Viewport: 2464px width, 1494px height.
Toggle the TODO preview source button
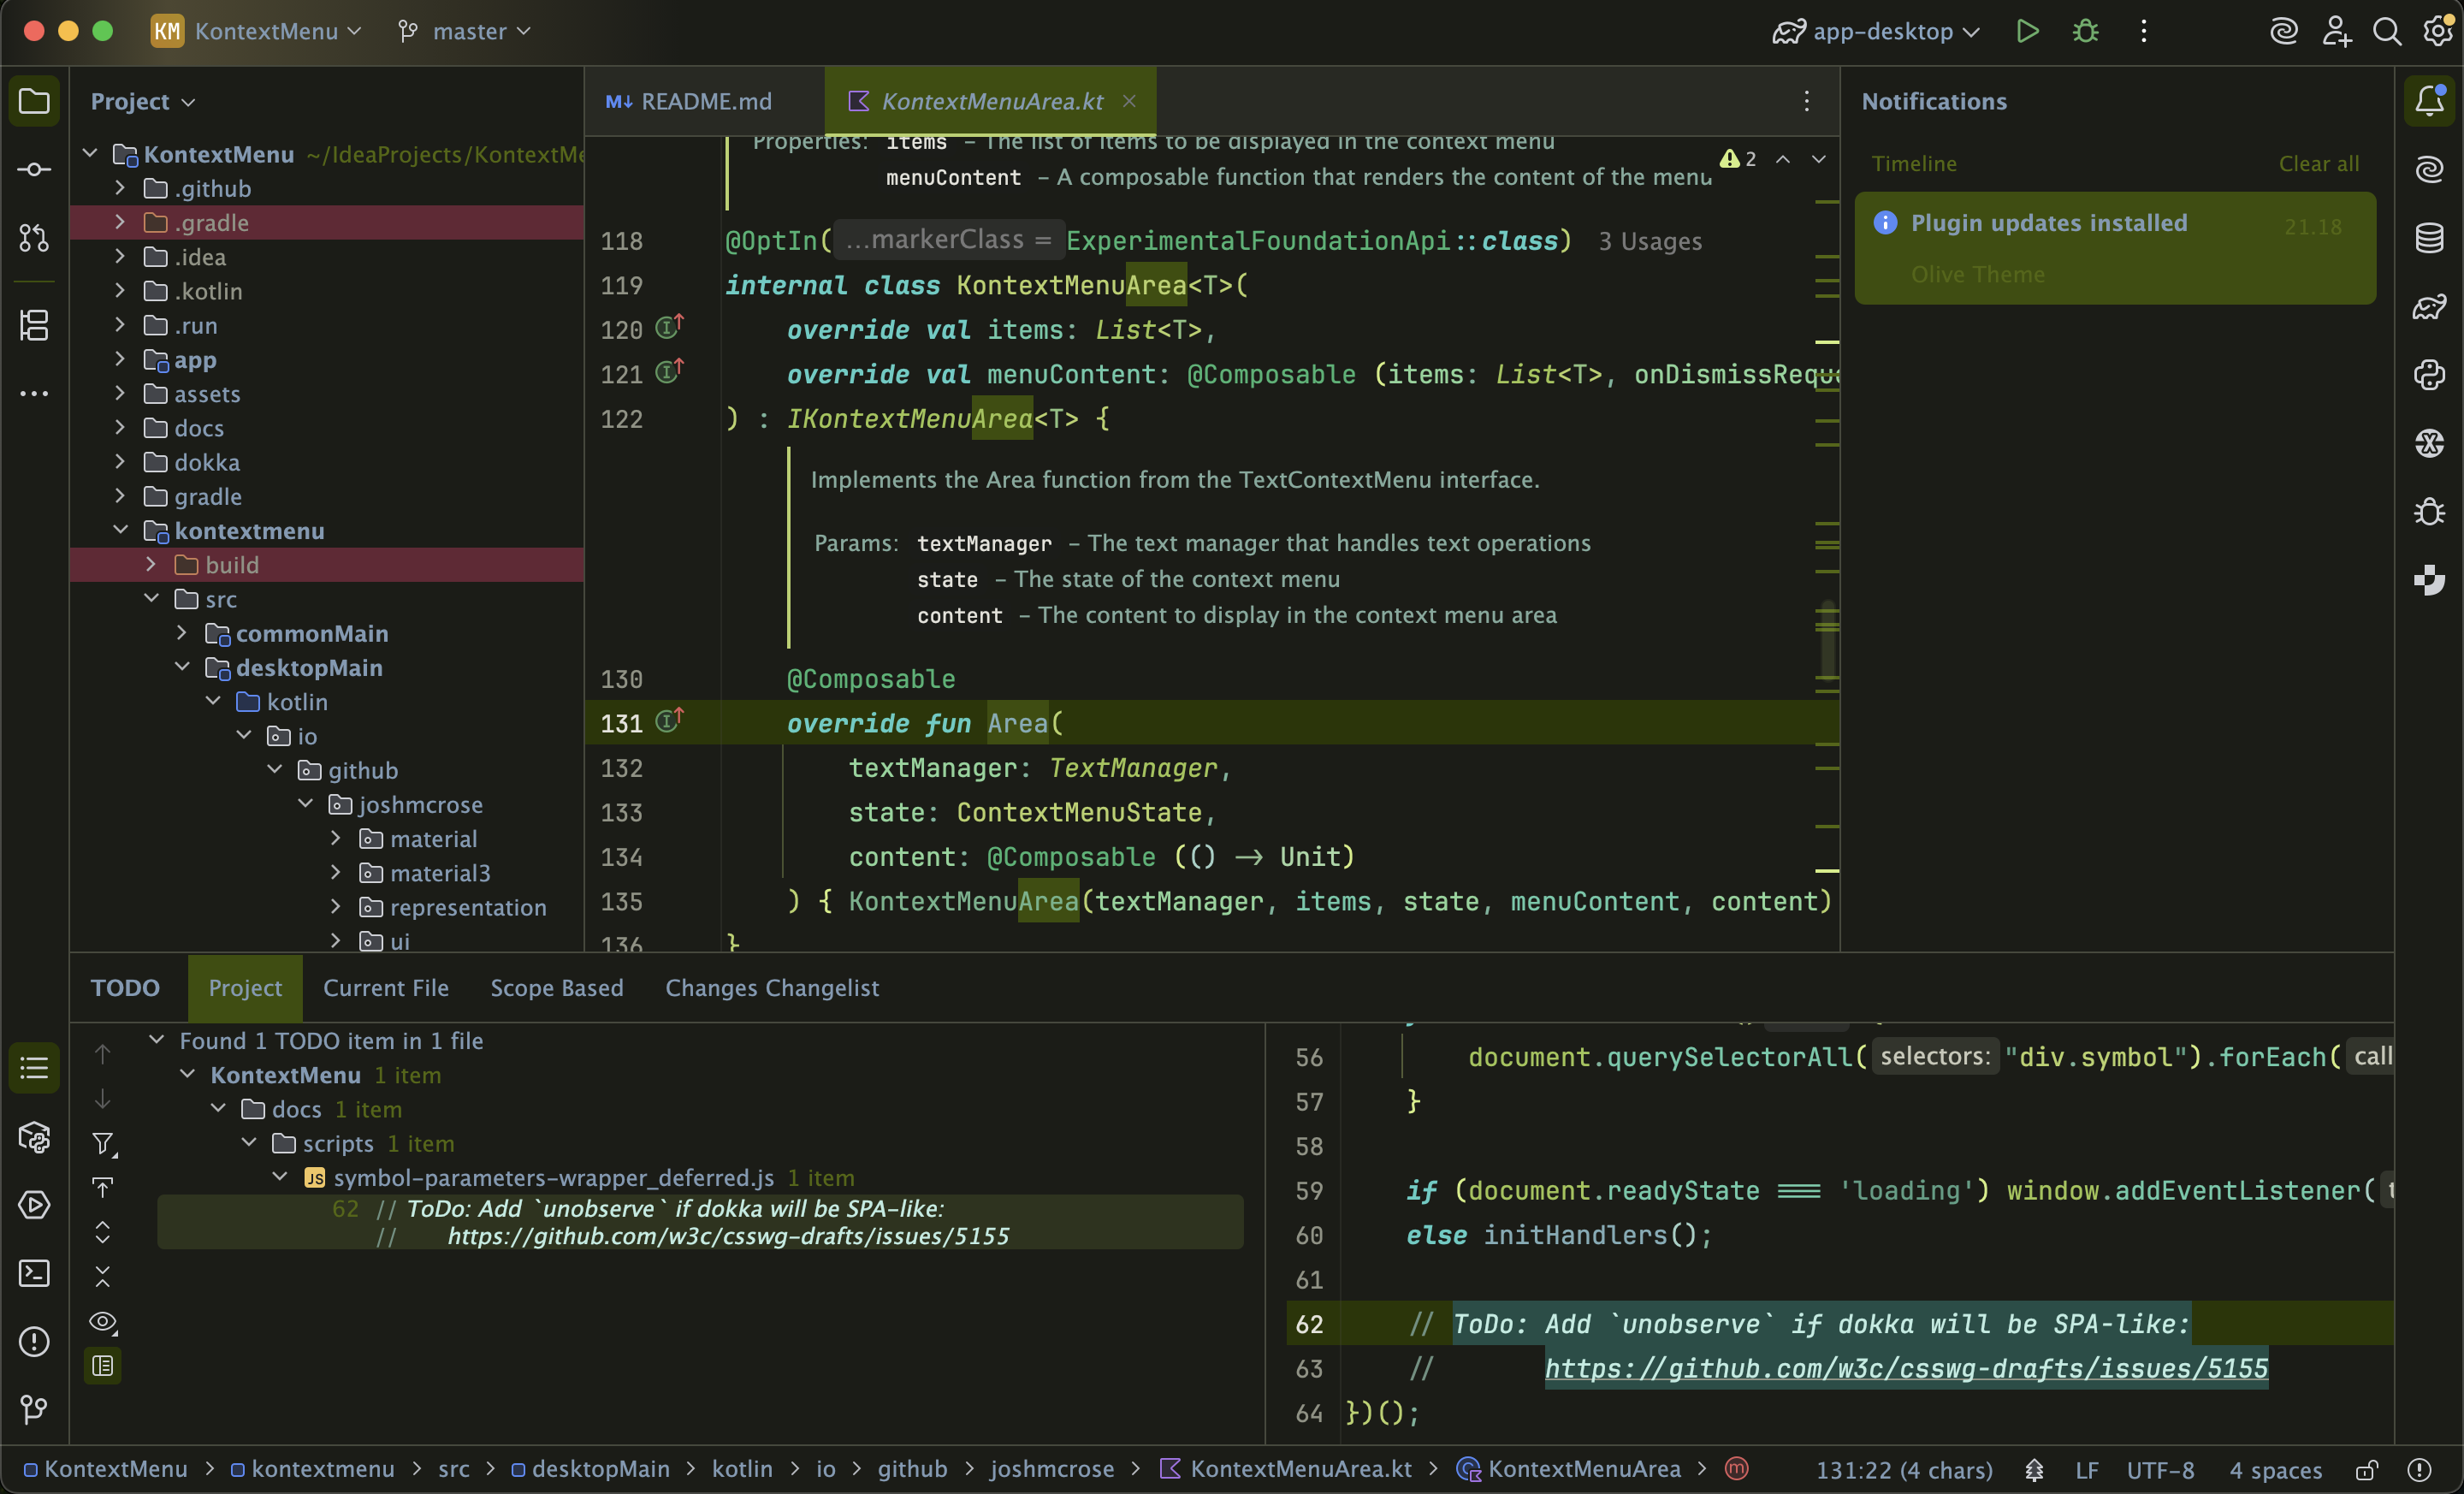click(x=102, y=1366)
